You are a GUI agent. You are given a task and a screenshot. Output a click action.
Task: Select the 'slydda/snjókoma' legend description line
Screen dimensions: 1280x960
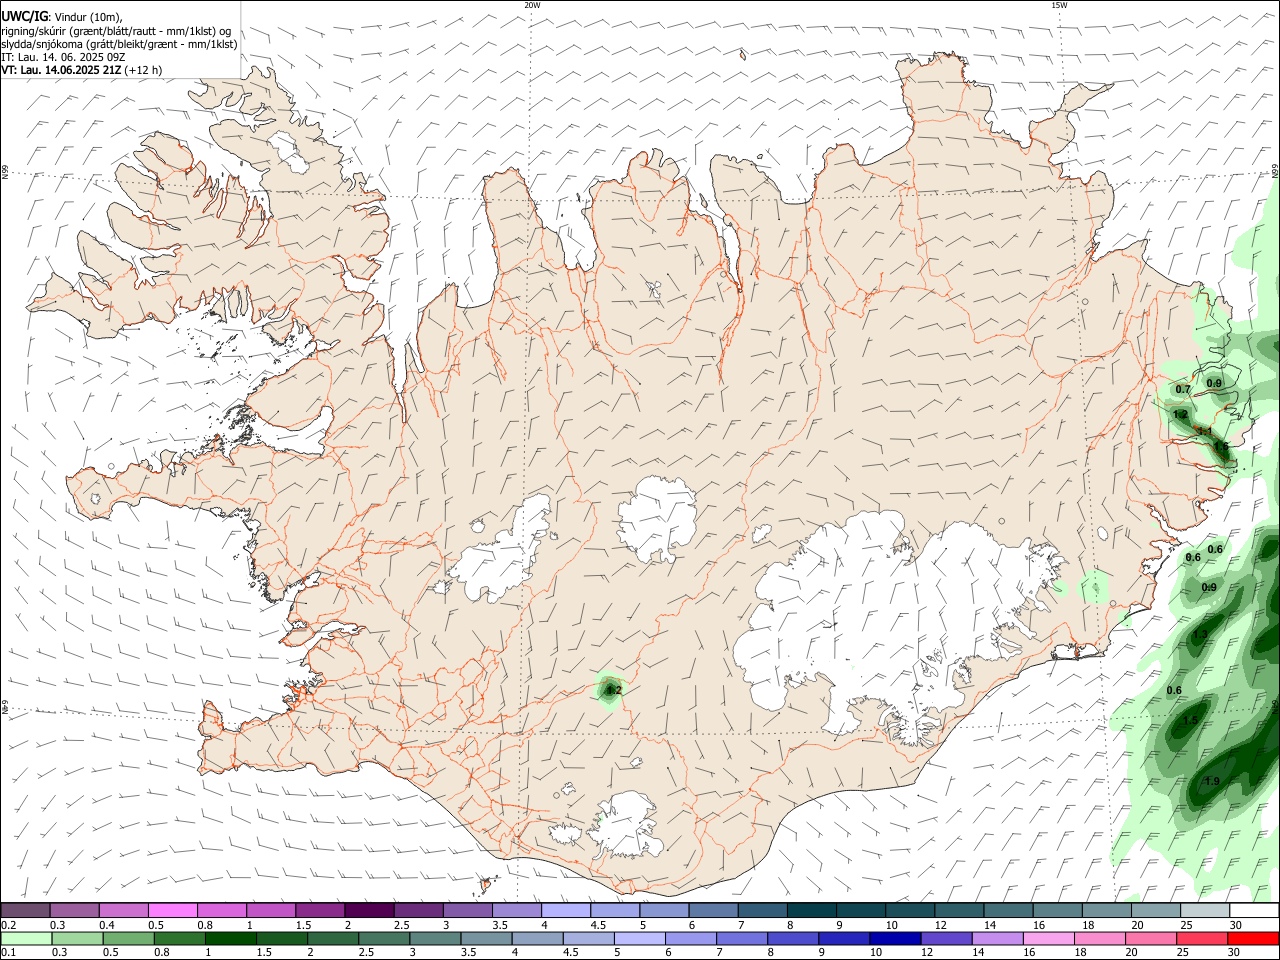(x=119, y=44)
